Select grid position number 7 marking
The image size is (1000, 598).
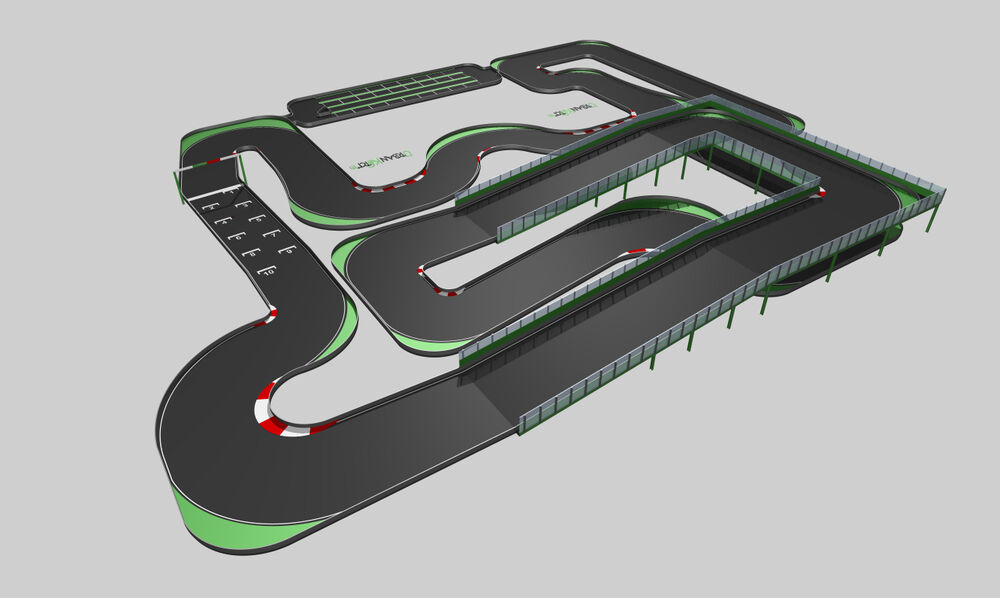click(x=273, y=234)
